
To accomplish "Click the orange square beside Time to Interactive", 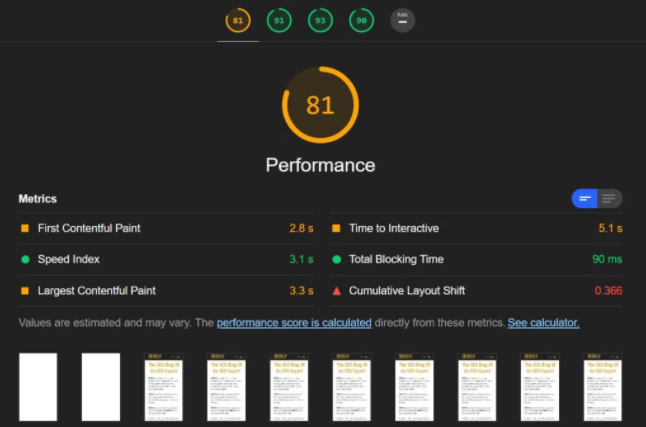I will tap(336, 228).
